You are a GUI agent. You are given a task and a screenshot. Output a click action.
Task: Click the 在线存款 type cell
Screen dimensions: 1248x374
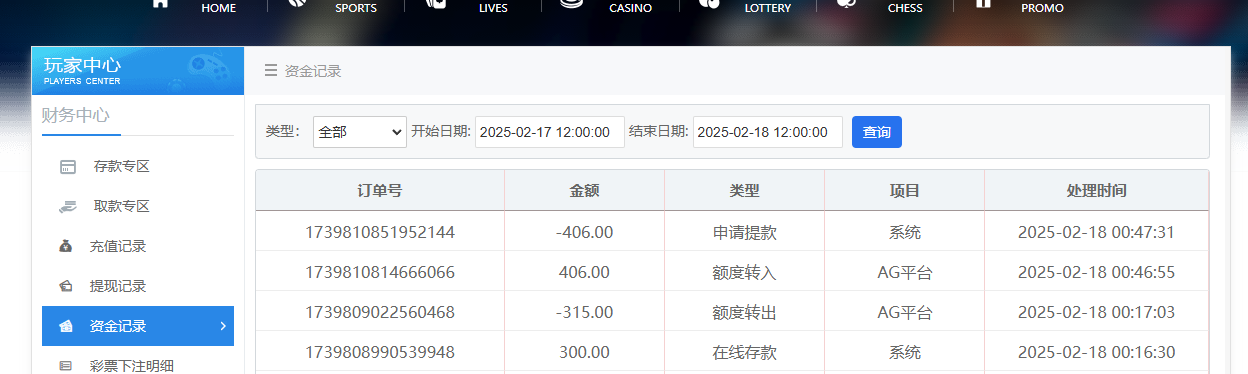coord(744,352)
